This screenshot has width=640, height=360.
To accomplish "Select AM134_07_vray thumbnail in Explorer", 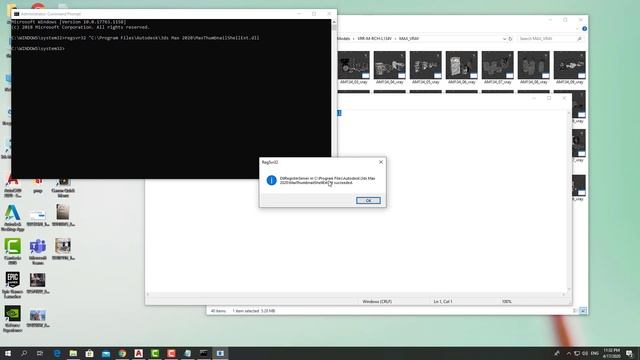I will click(498, 68).
